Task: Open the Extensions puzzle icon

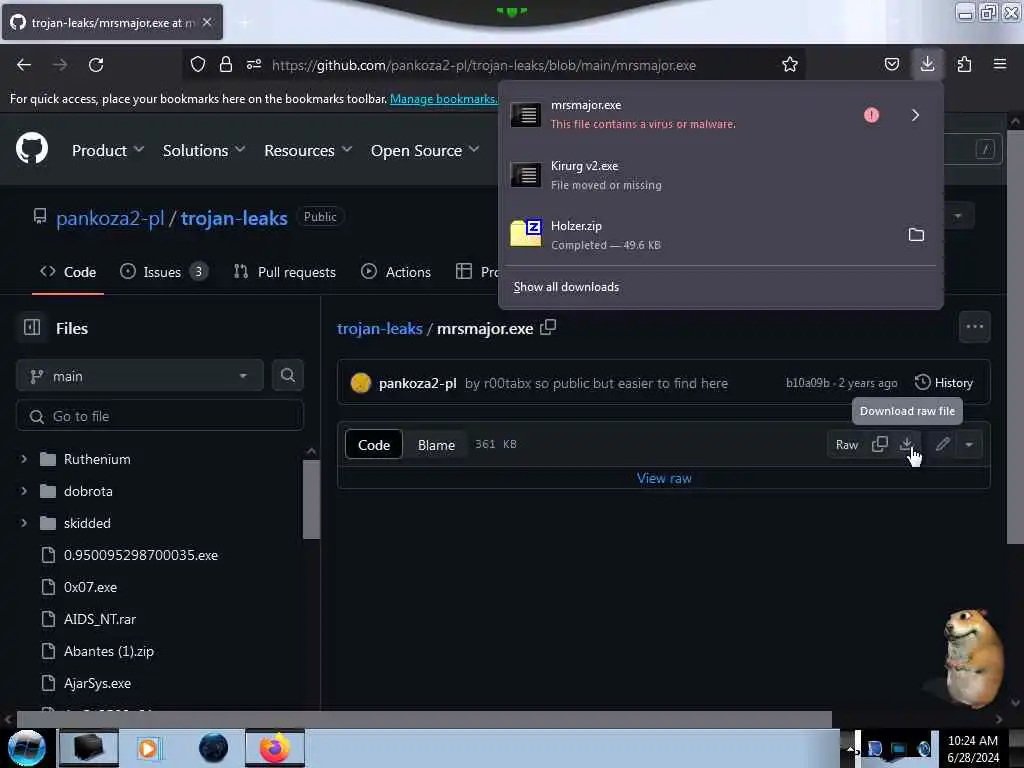Action: pos(964,64)
